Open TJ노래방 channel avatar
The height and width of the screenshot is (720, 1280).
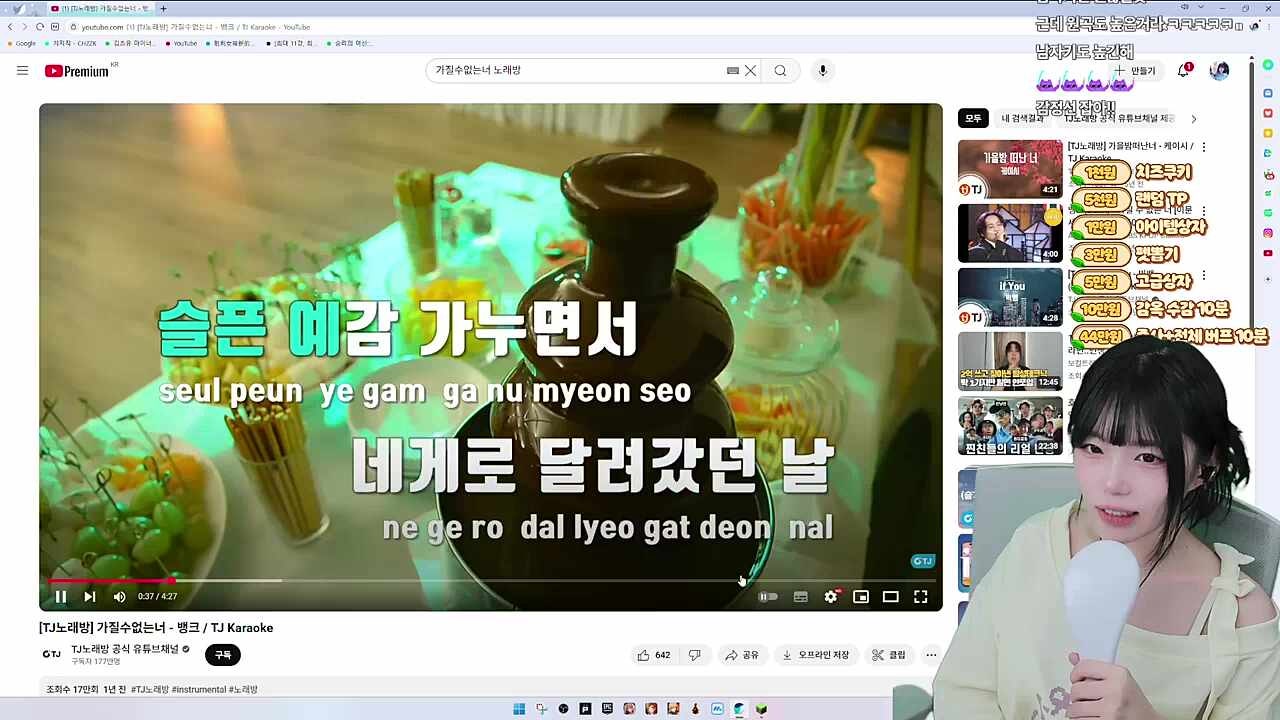(x=51, y=655)
